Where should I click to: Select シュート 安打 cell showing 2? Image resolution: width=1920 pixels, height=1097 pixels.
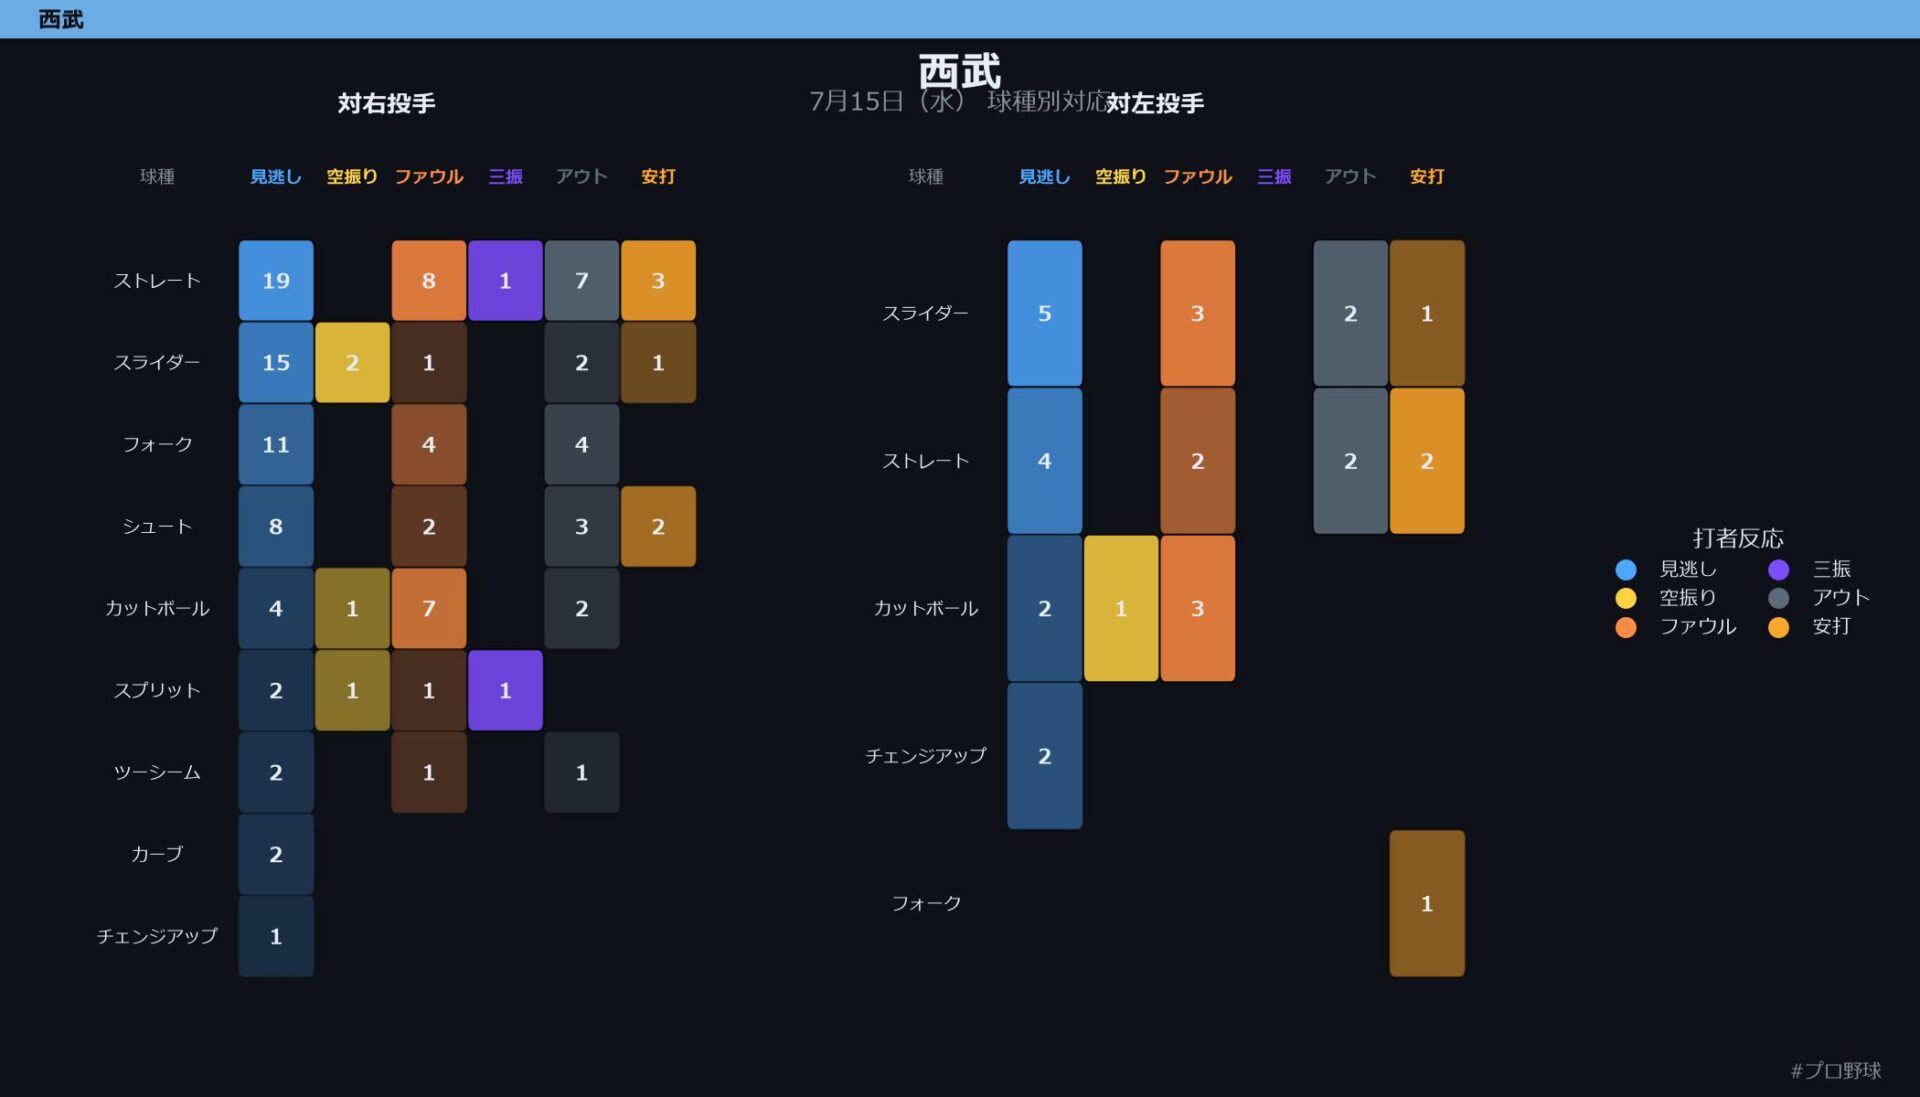pyautogui.click(x=658, y=527)
